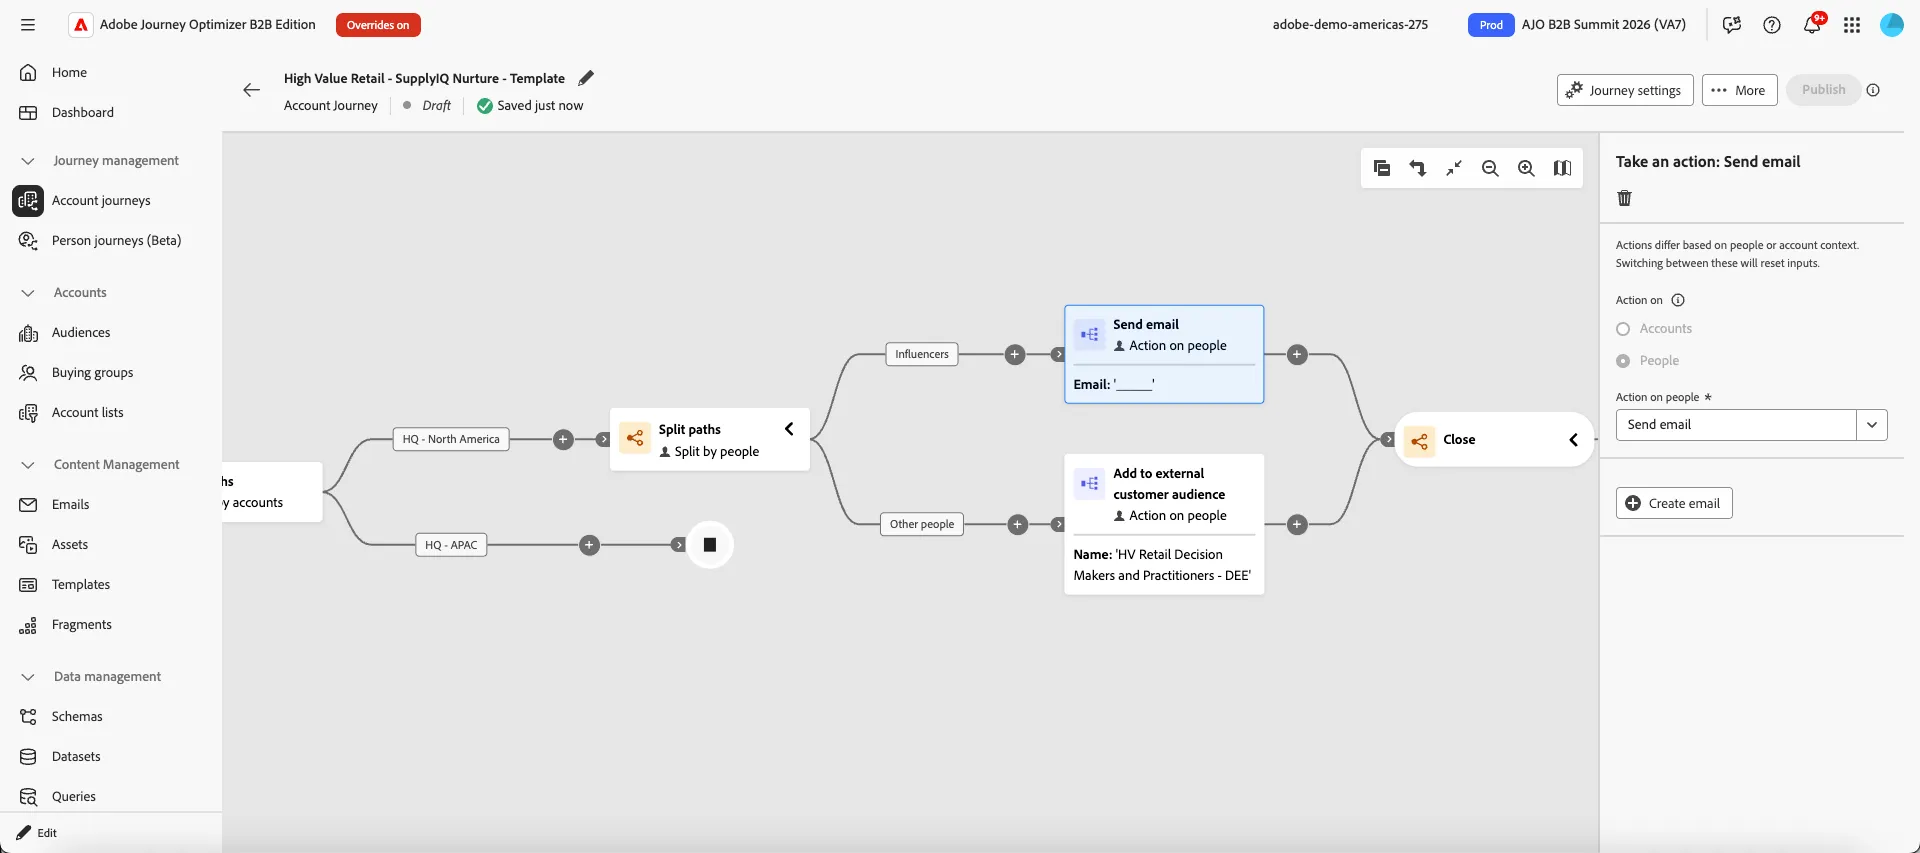Screen dimensions: 1920x853
Task: Click the Other people path label
Action: tap(922, 524)
